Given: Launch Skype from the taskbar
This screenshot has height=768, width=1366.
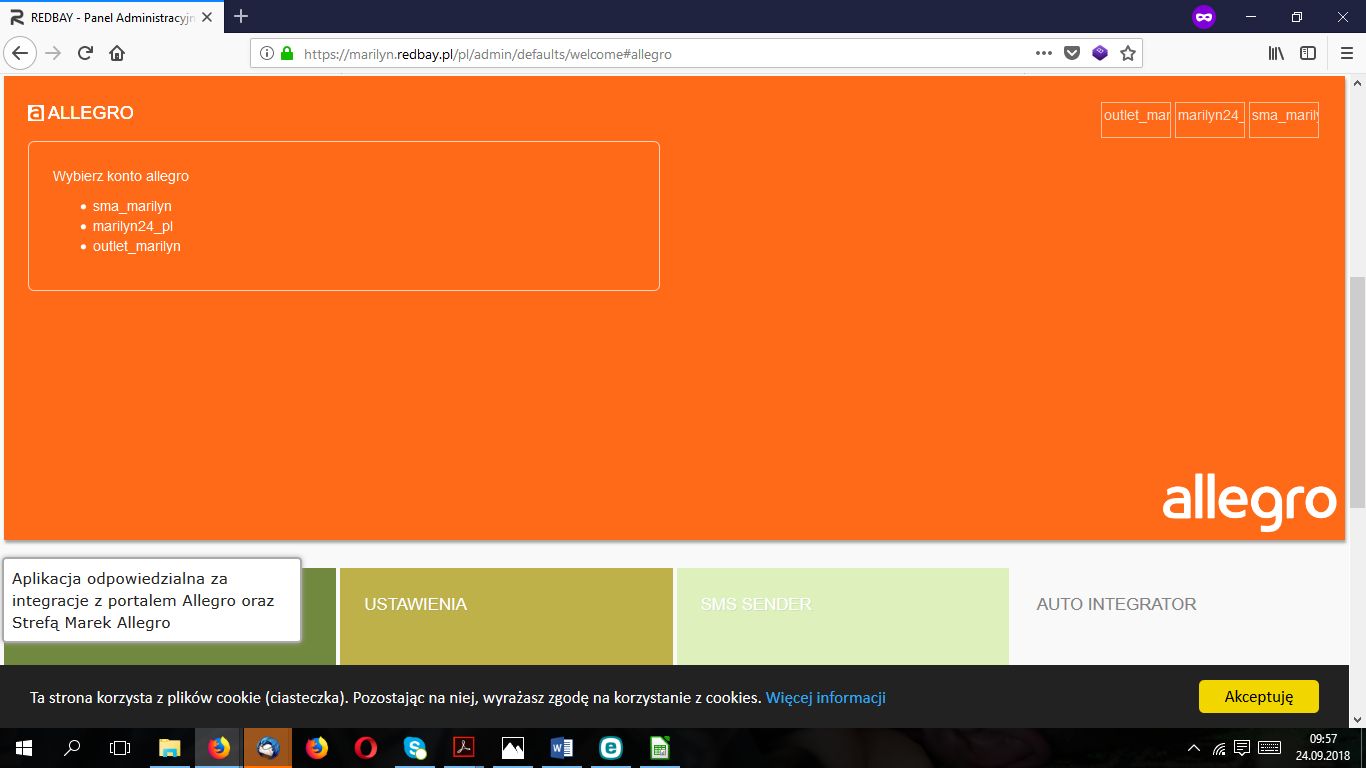Looking at the screenshot, I should tap(414, 748).
